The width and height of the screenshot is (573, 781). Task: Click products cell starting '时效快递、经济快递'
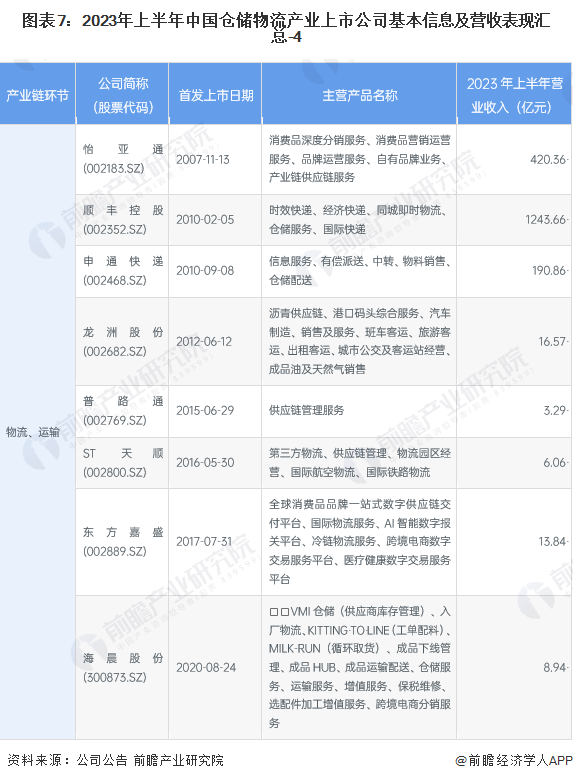click(359, 220)
